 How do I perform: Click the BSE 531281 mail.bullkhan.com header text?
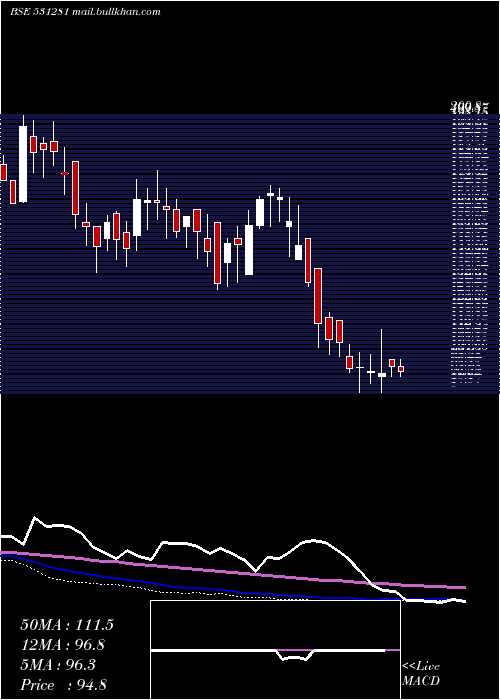(85, 12)
